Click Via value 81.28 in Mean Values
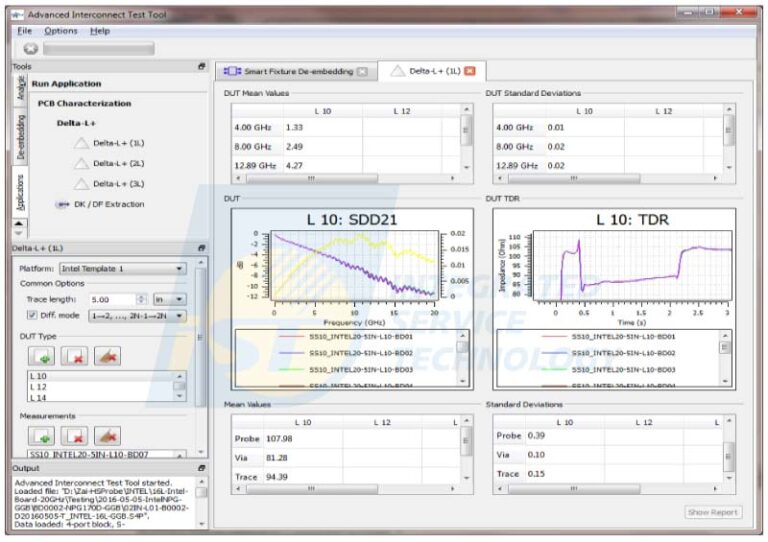 click(276, 458)
